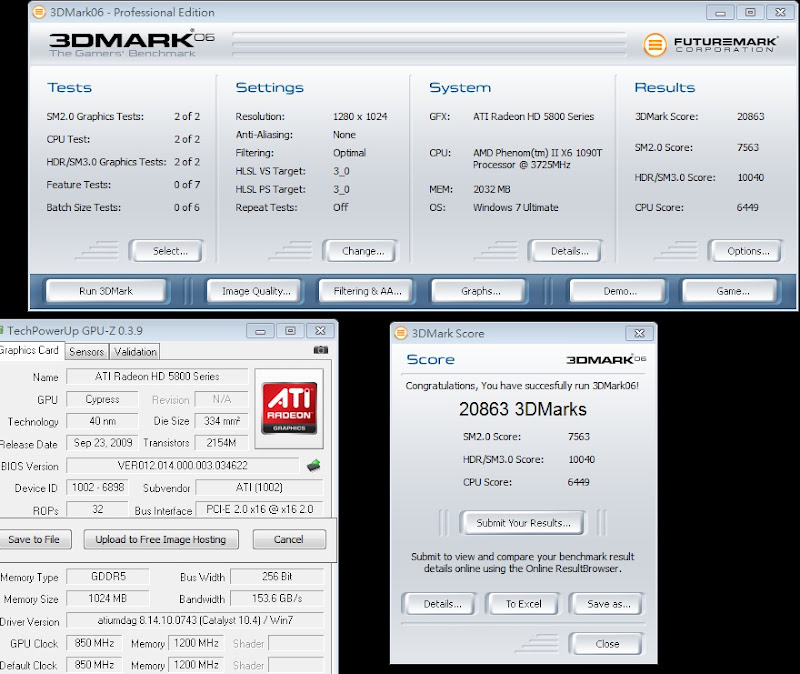Minimize the 3DMark06 main window

[x=720, y=13]
